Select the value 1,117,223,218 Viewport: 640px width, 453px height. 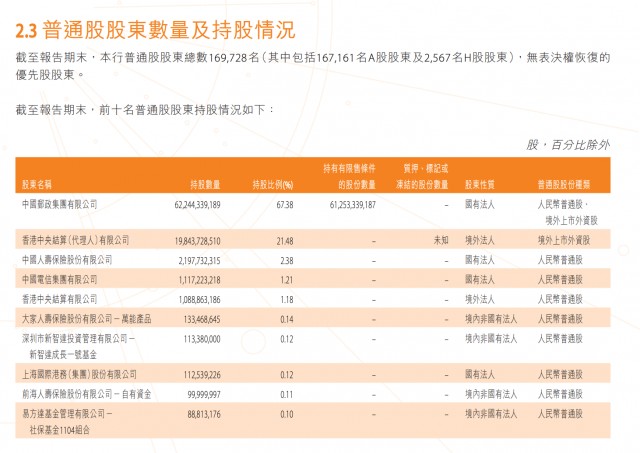click(199, 280)
